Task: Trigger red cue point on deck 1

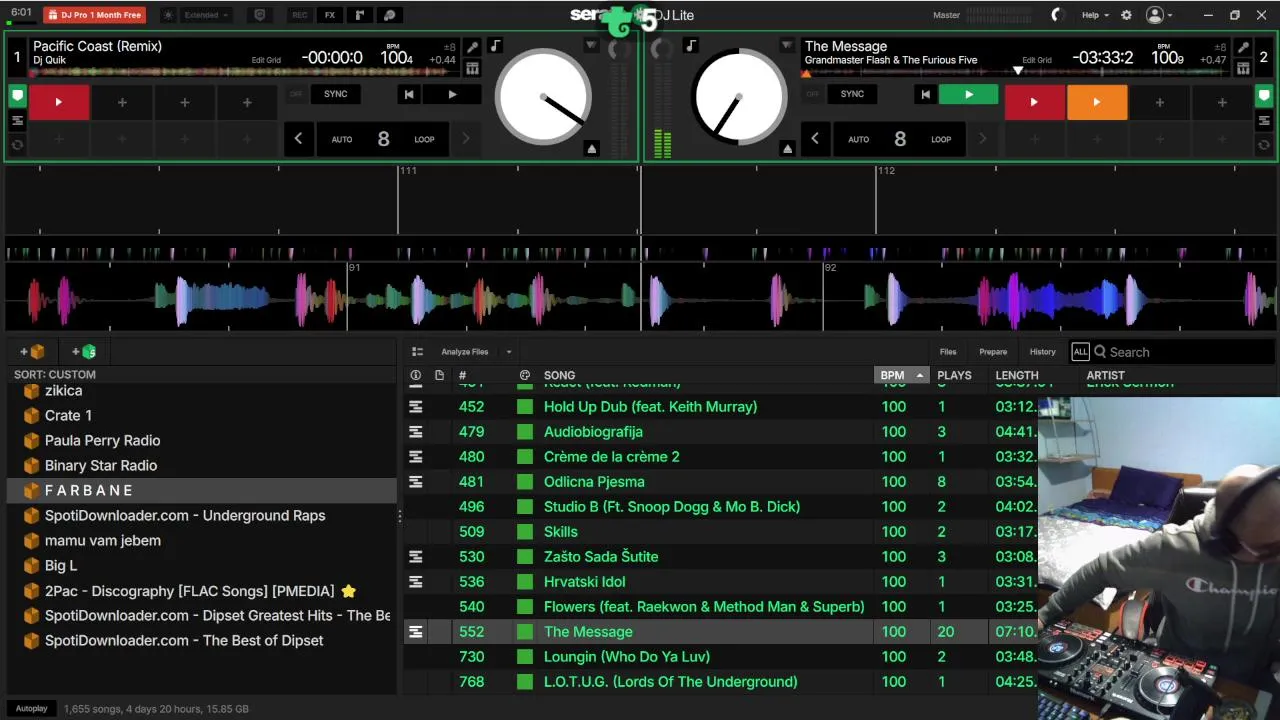Action: (59, 102)
